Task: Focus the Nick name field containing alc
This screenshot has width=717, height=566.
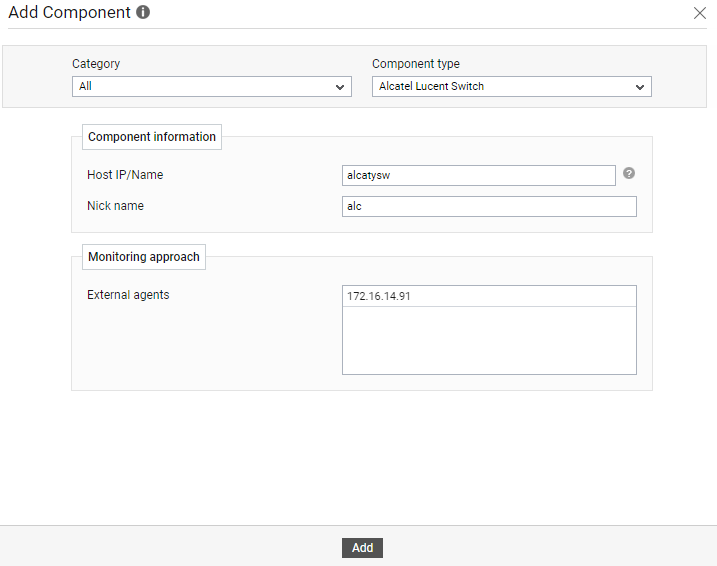Action: [489, 207]
